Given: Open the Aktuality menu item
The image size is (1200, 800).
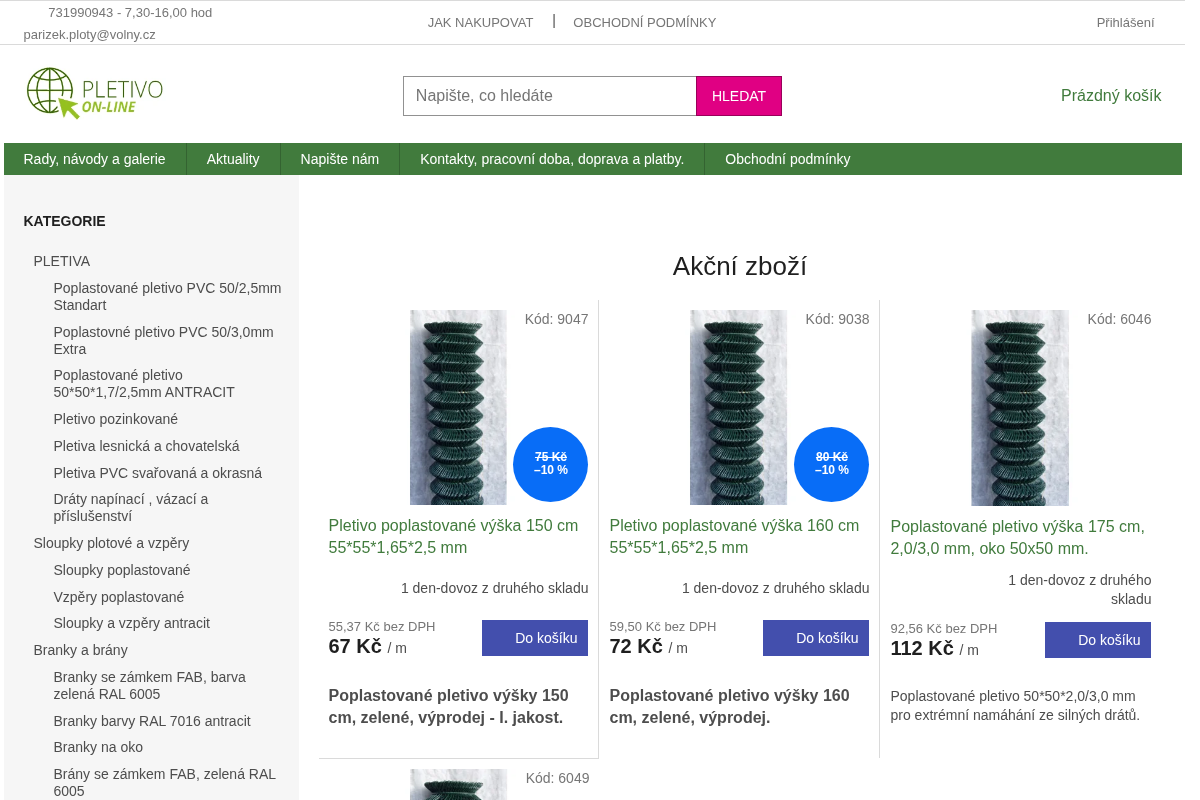Looking at the screenshot, I should tap(233, 159).
